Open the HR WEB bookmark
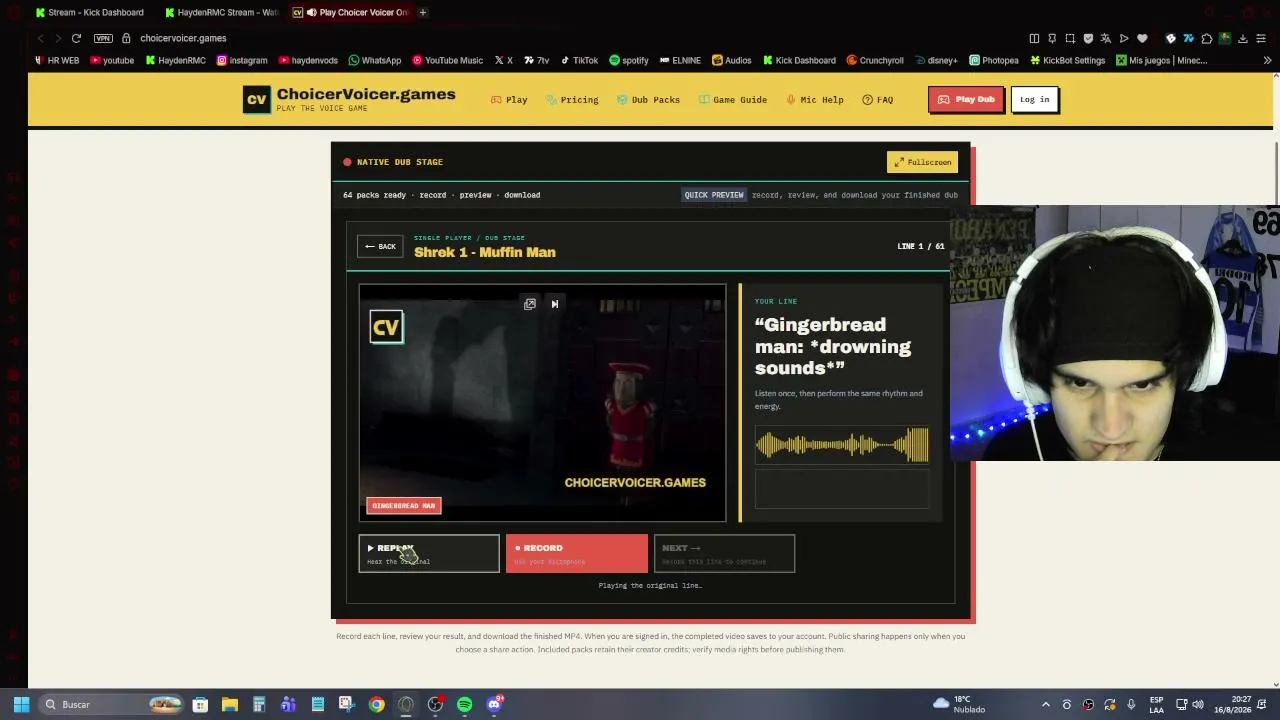The width and height of the screenshot is (1280, 720). click(56, 60)
